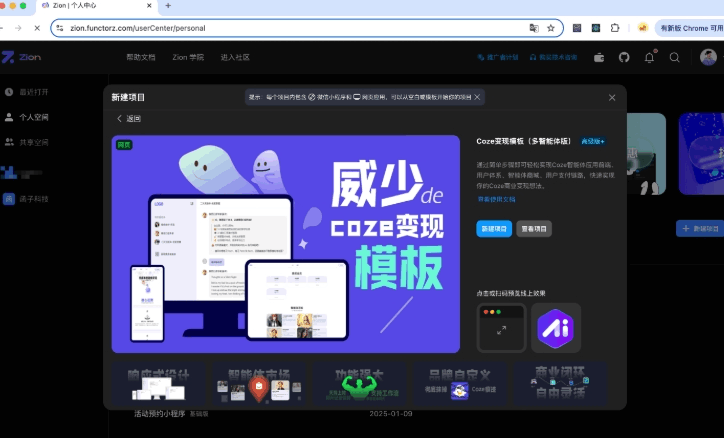724x438 pixels.
Task: Close the 新建项目 dialog
Action: click(x=612, y=97)
